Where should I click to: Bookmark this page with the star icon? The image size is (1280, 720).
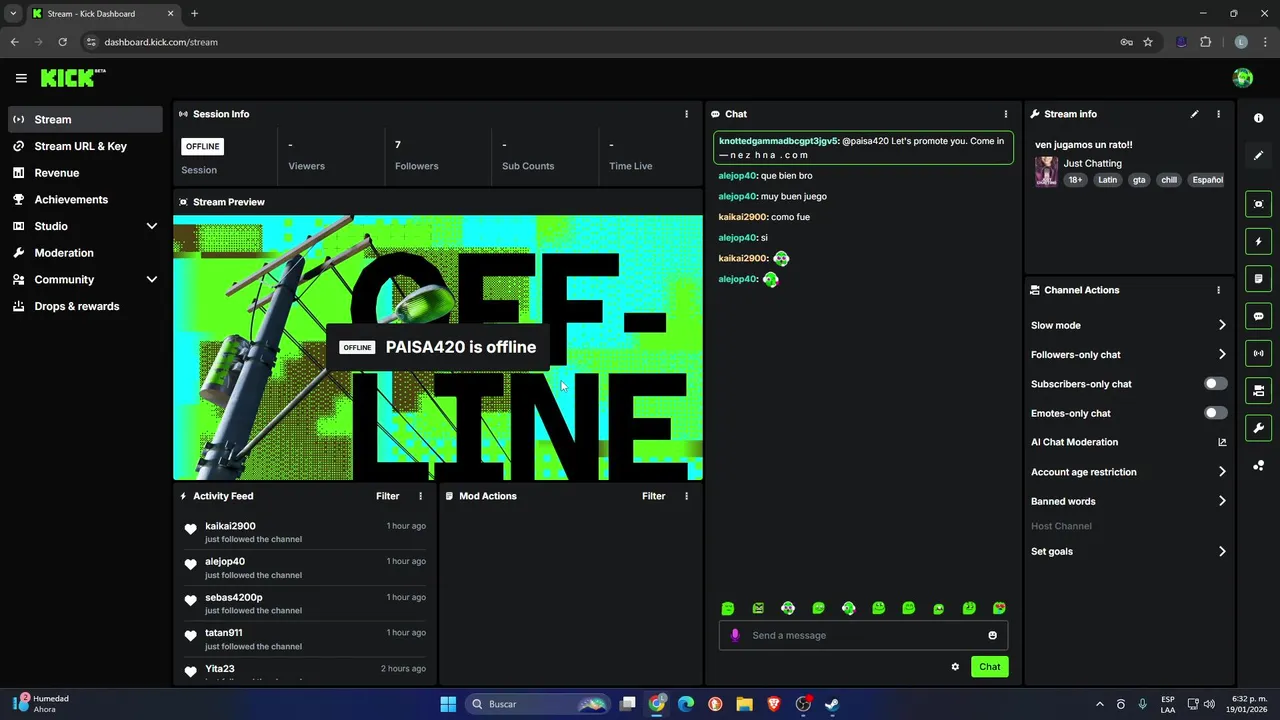1148,42
